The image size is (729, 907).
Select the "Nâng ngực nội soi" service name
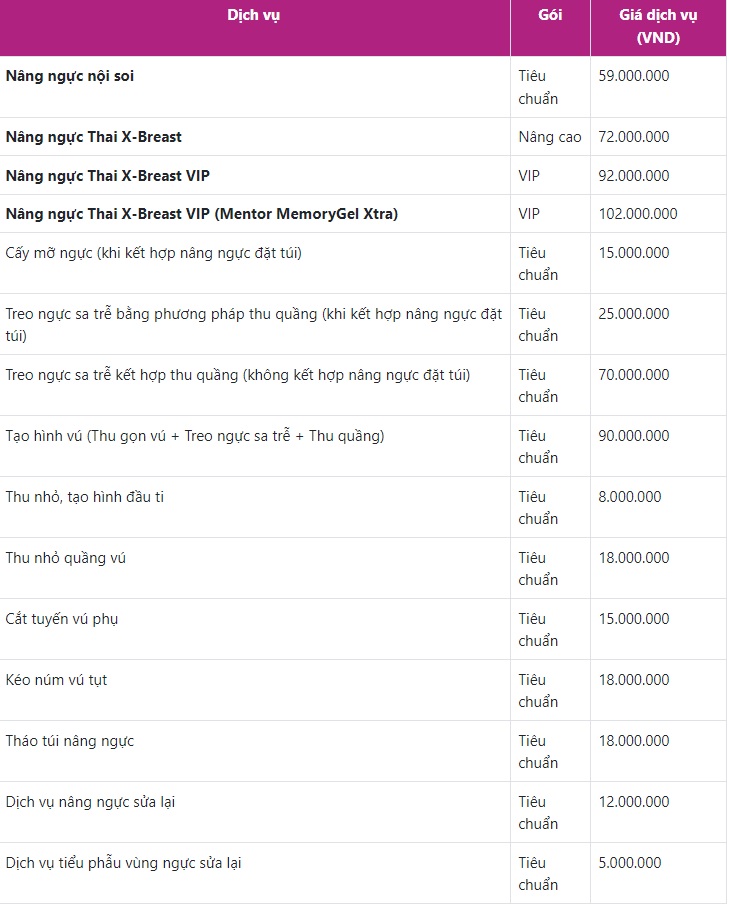[x=70, y=76]
